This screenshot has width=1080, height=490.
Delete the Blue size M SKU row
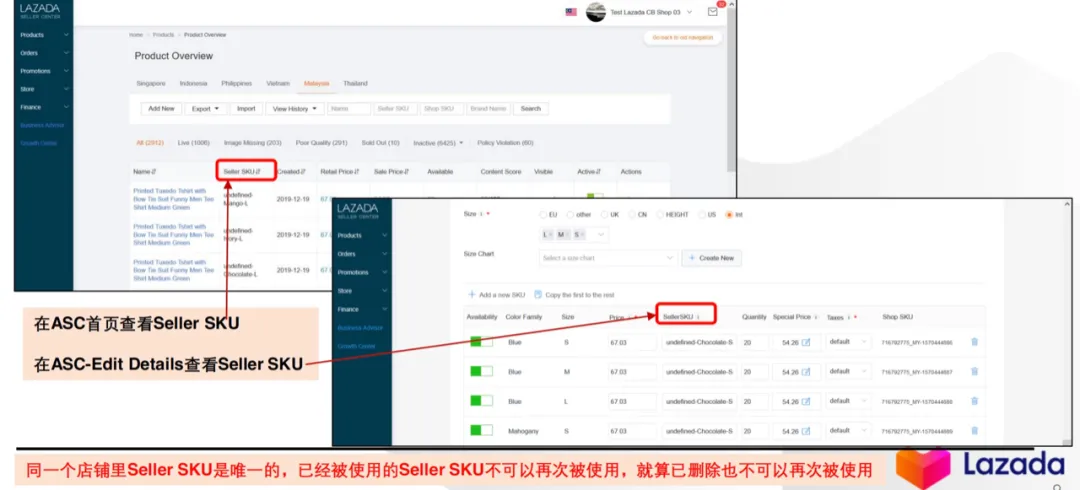pyautogui.click(x=975, y=371)
